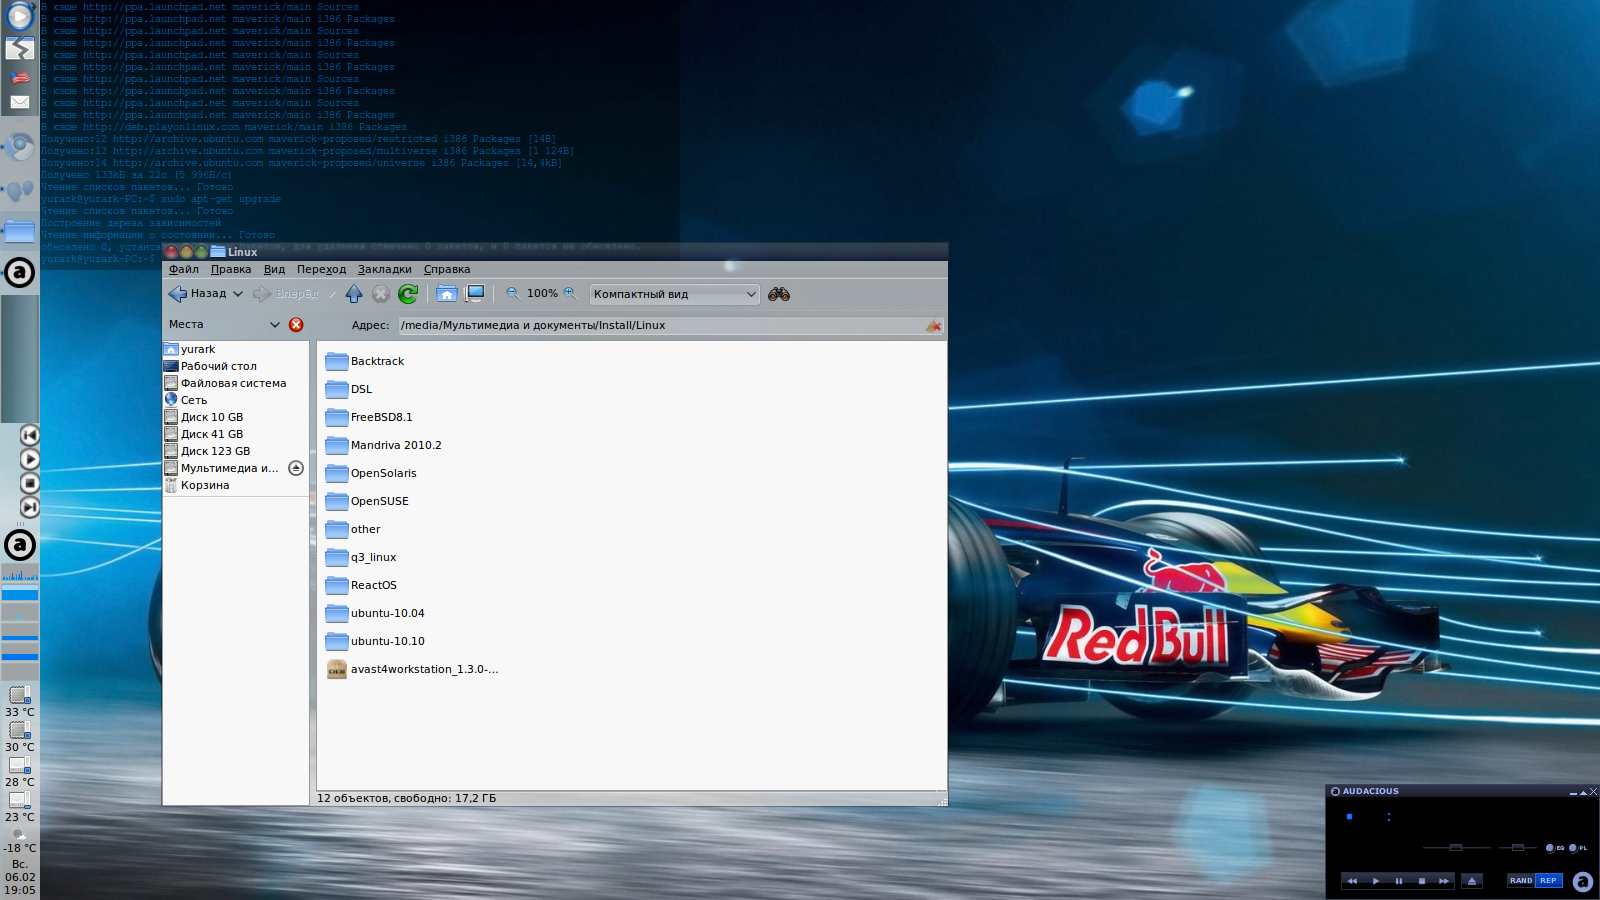The image size is (1600, 900).
Task: Click the Назад back arrow icon
Action: click(x=178, y=293)
